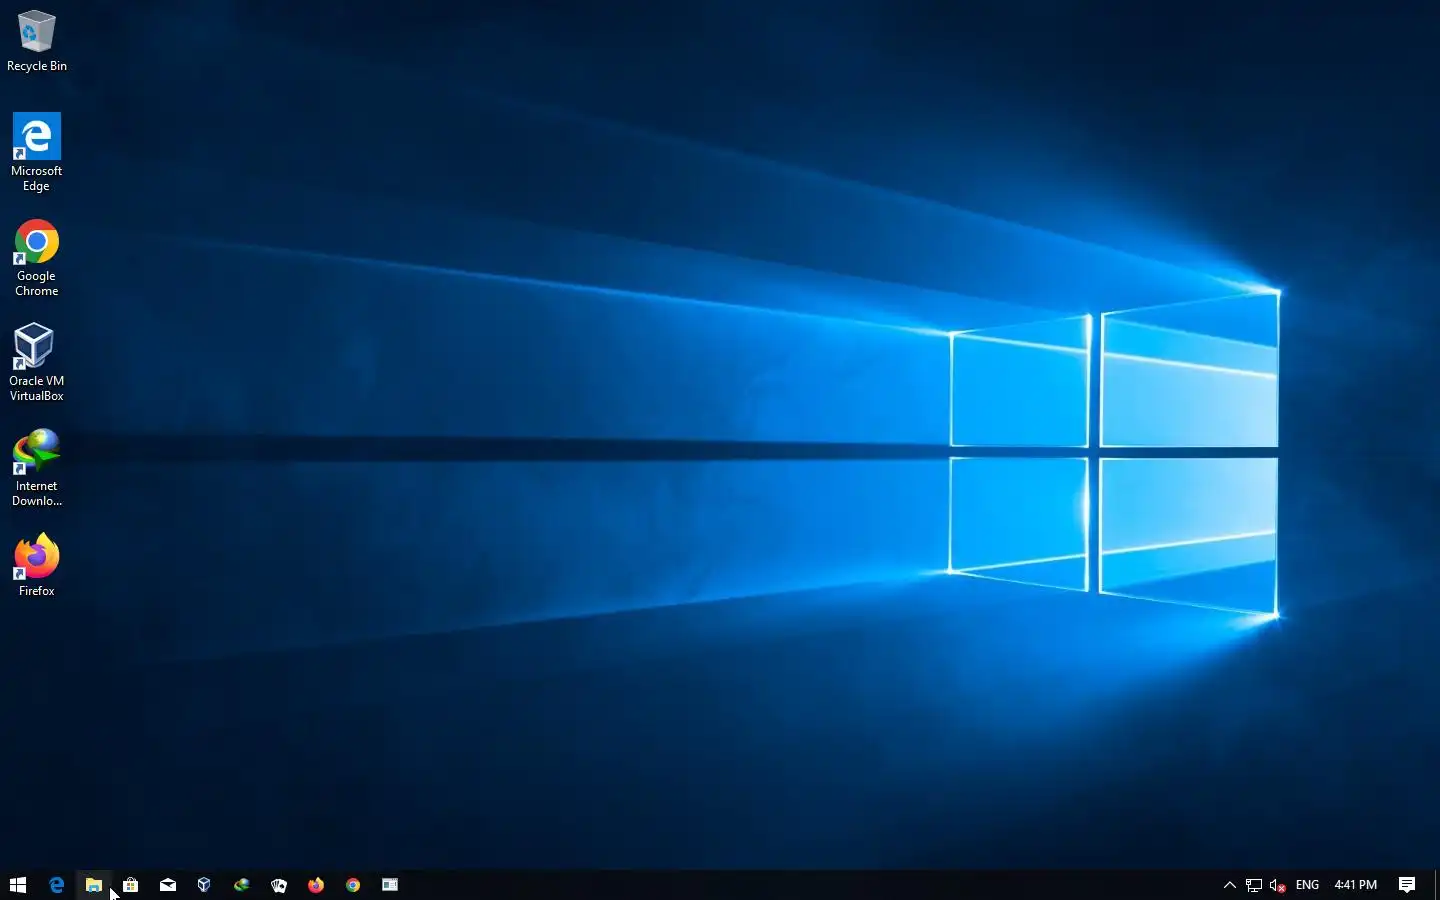Click the Show desktop strip

click(1437, 885)
